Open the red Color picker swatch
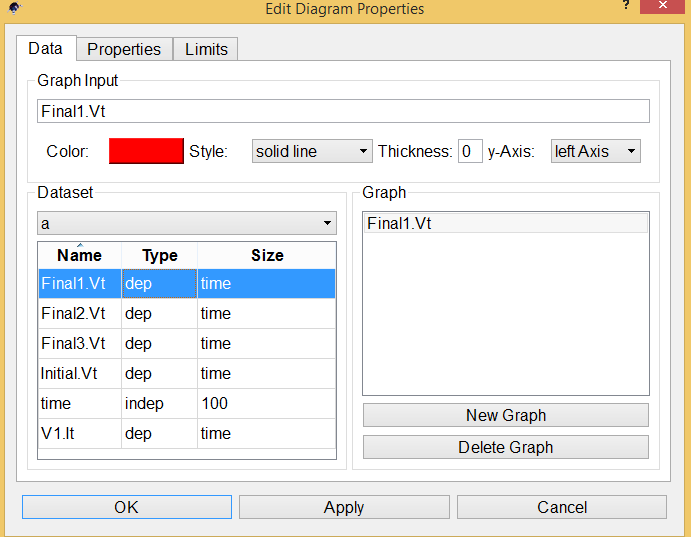Image resolution: width=691 pixels, height=537 pixels. [x=146, y=151]
